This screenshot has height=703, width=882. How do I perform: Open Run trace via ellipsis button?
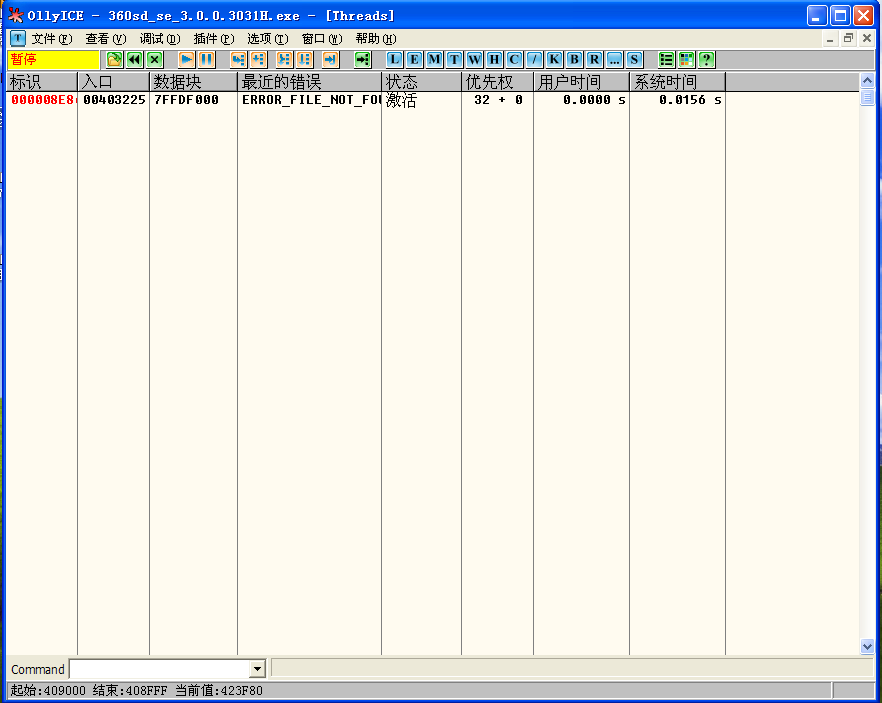click(x=614, y=60)
